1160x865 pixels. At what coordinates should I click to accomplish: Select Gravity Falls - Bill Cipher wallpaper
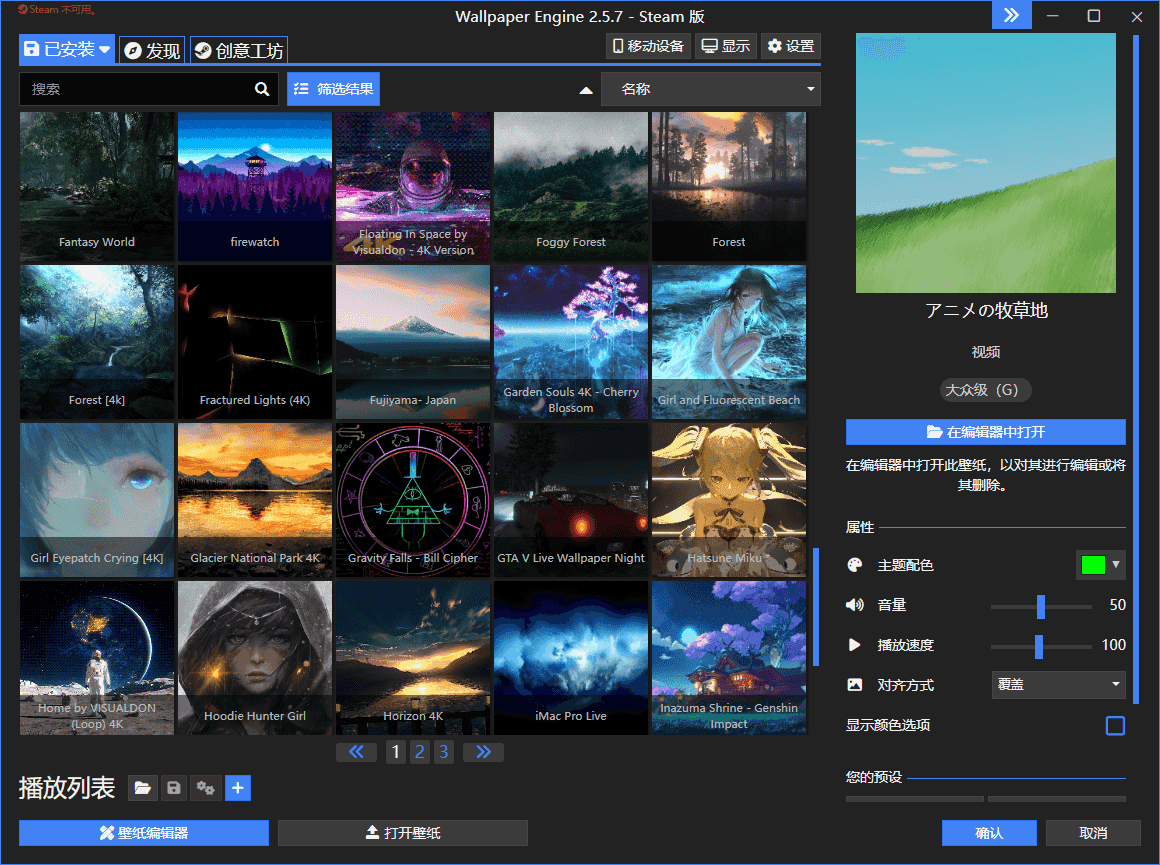[413, 500]
